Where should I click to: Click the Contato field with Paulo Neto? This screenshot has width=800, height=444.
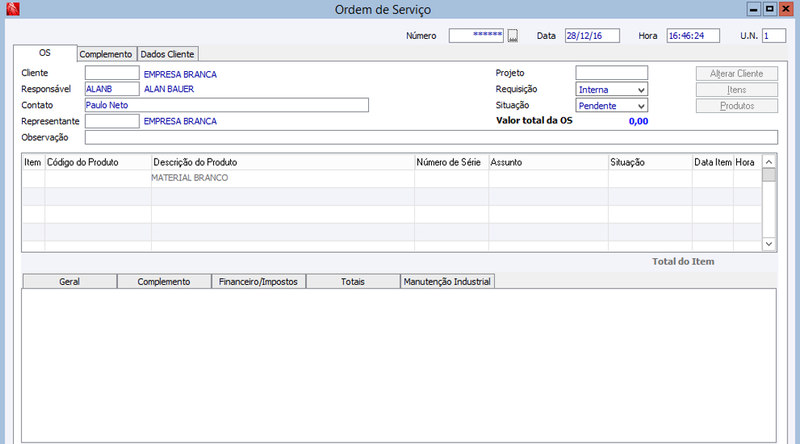point(227,105)
